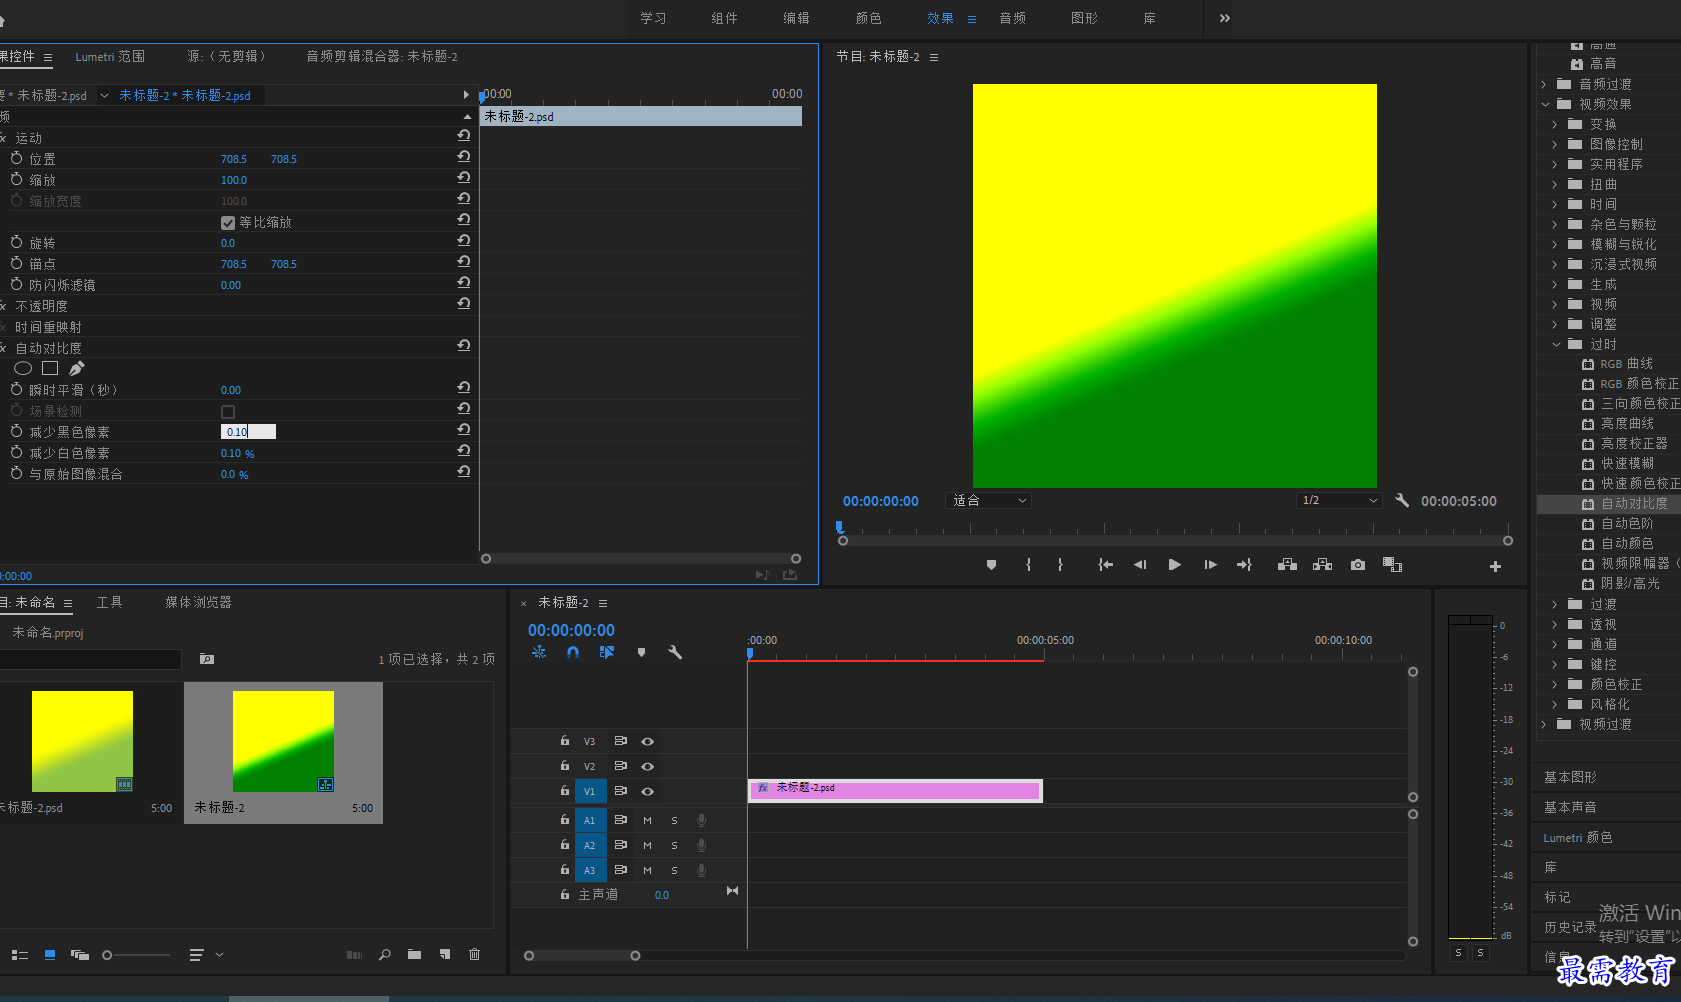Step forward one frame in program monitor
1681x1002 pixels.
(x=1210, y=565)
